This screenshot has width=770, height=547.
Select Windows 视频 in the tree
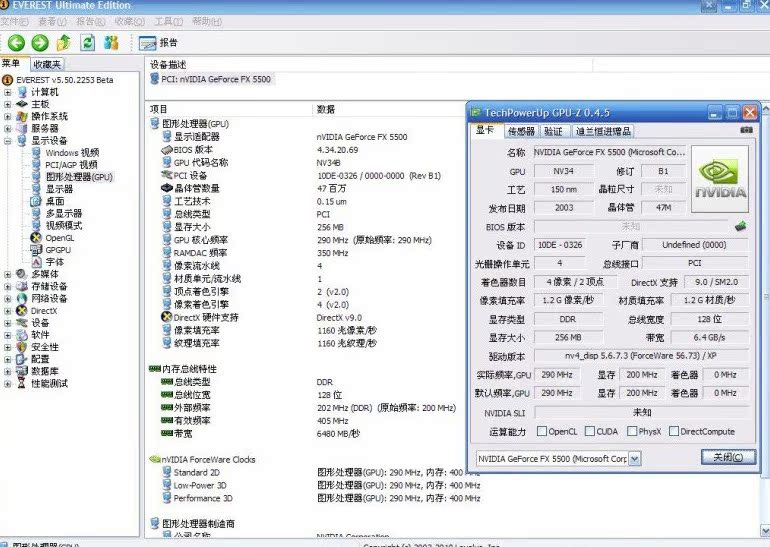(x=72, y=153)
